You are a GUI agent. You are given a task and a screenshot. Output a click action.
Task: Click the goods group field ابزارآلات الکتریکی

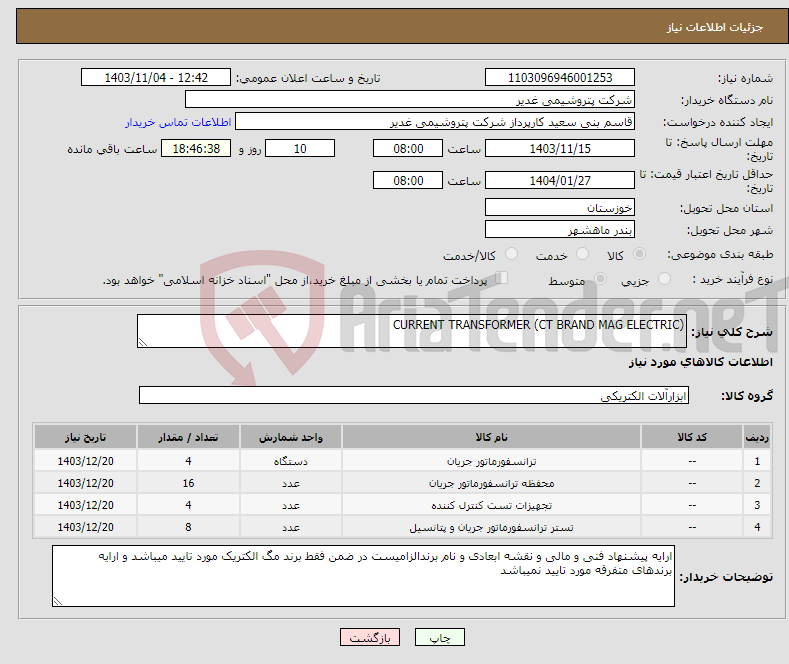[x=414, y=395]
